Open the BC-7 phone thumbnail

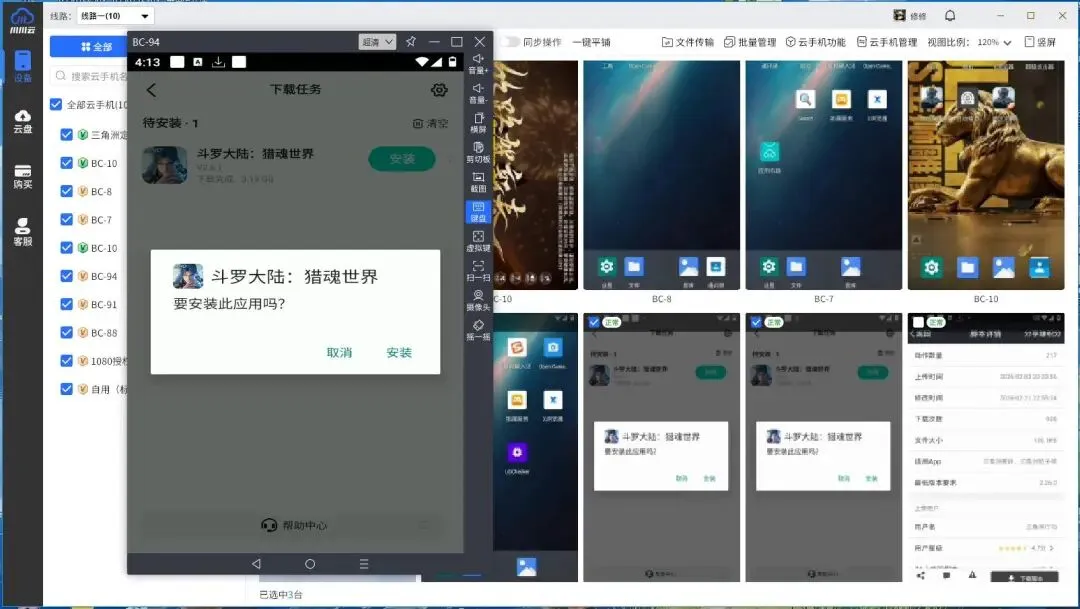point(824,175)
